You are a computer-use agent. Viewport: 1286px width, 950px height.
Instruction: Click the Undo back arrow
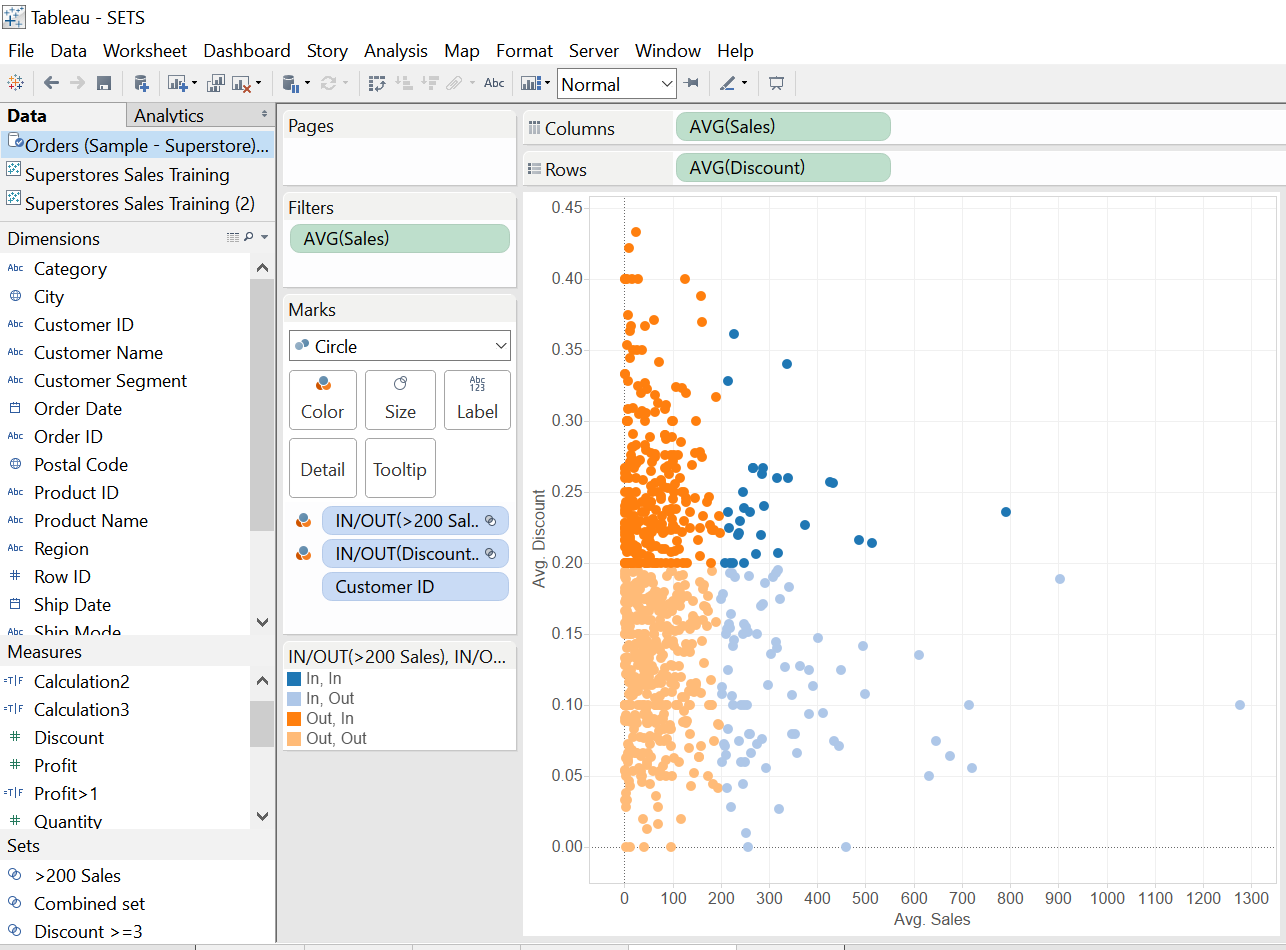click(x=51, y=84)
